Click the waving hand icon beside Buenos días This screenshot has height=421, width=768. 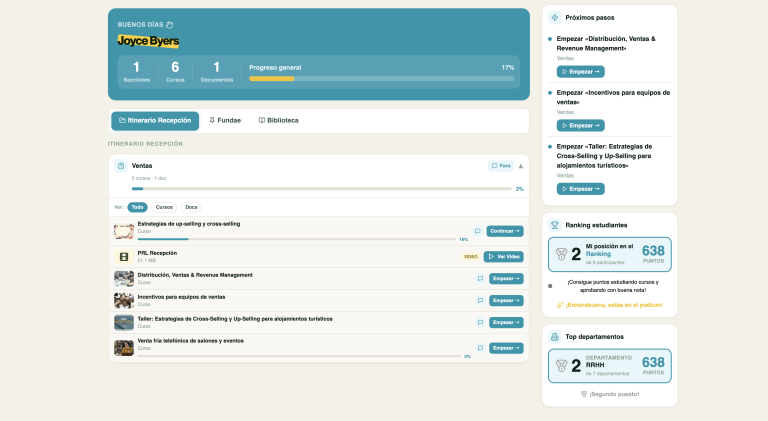169,24
